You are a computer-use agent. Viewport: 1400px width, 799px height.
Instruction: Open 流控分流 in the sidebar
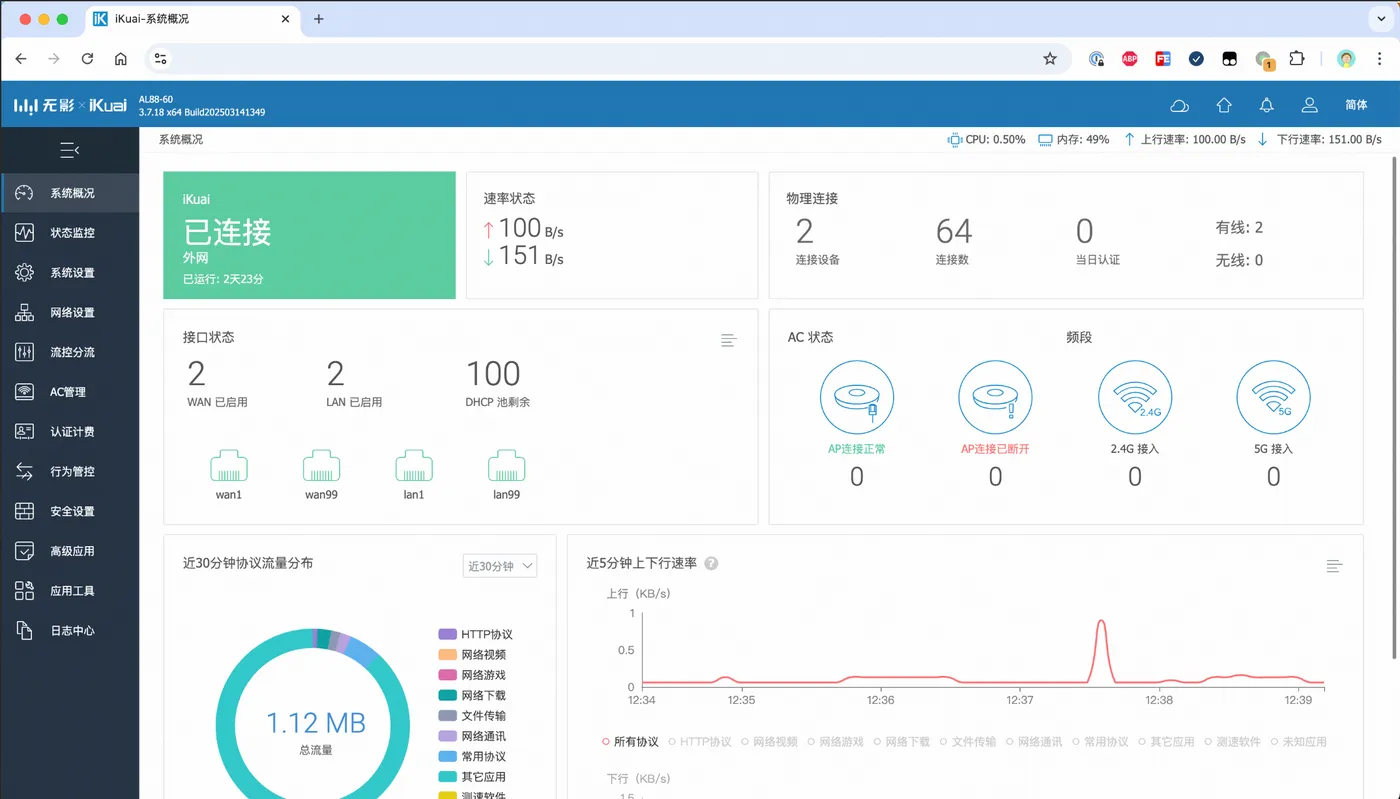click(x=70, y=352)
